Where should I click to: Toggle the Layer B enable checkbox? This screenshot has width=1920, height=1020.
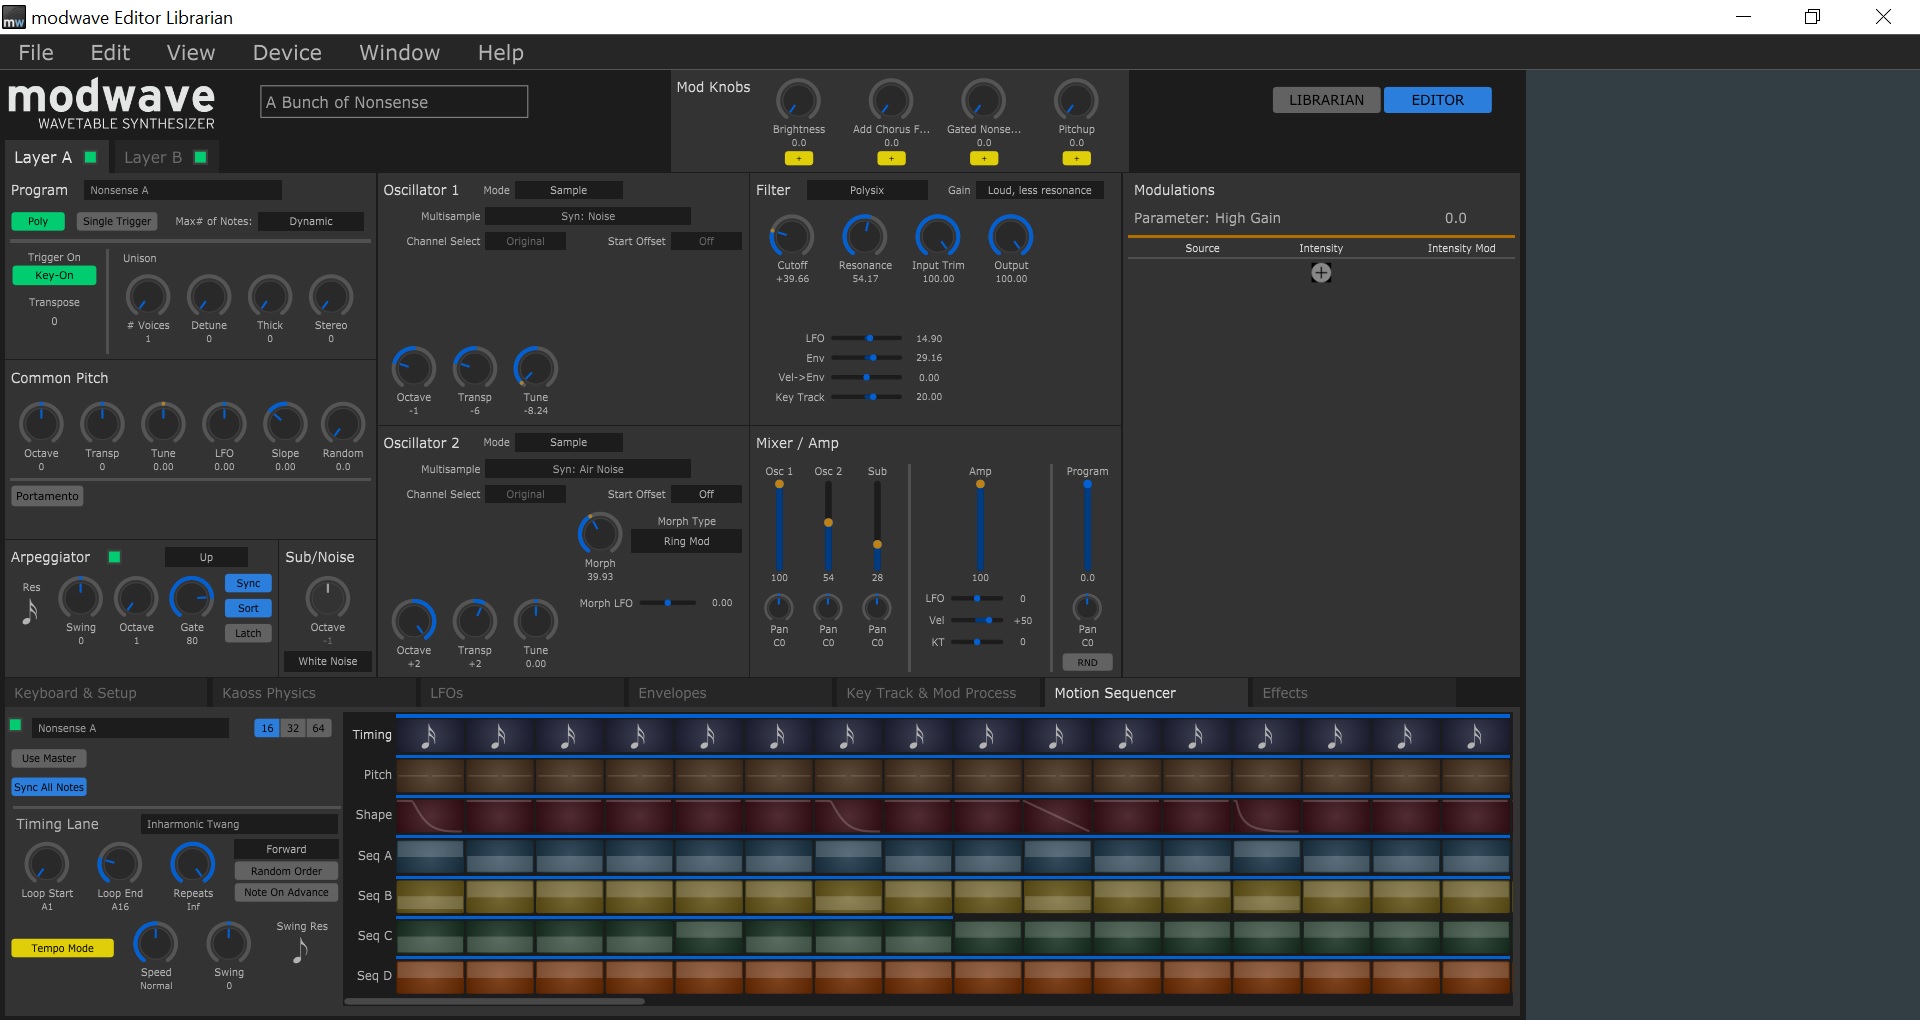199,157
